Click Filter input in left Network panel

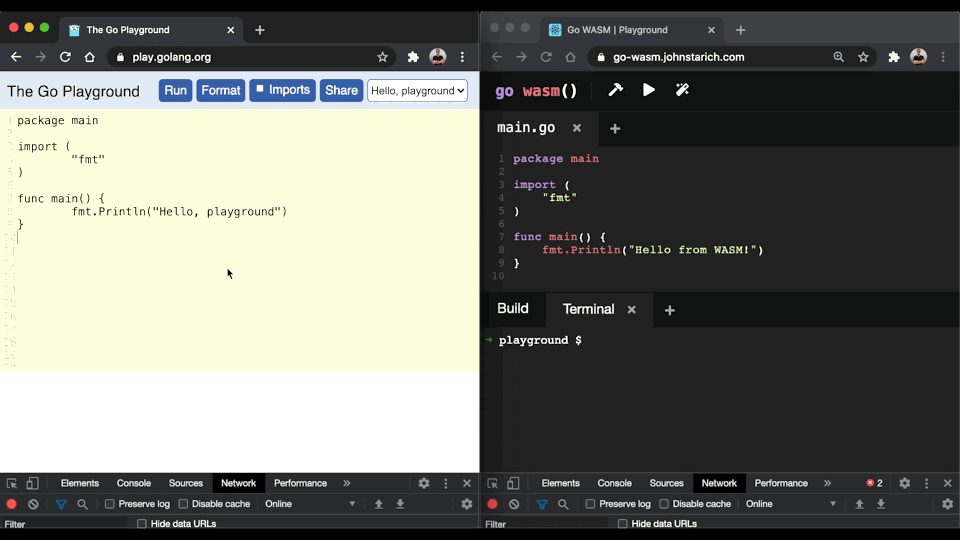66,524
